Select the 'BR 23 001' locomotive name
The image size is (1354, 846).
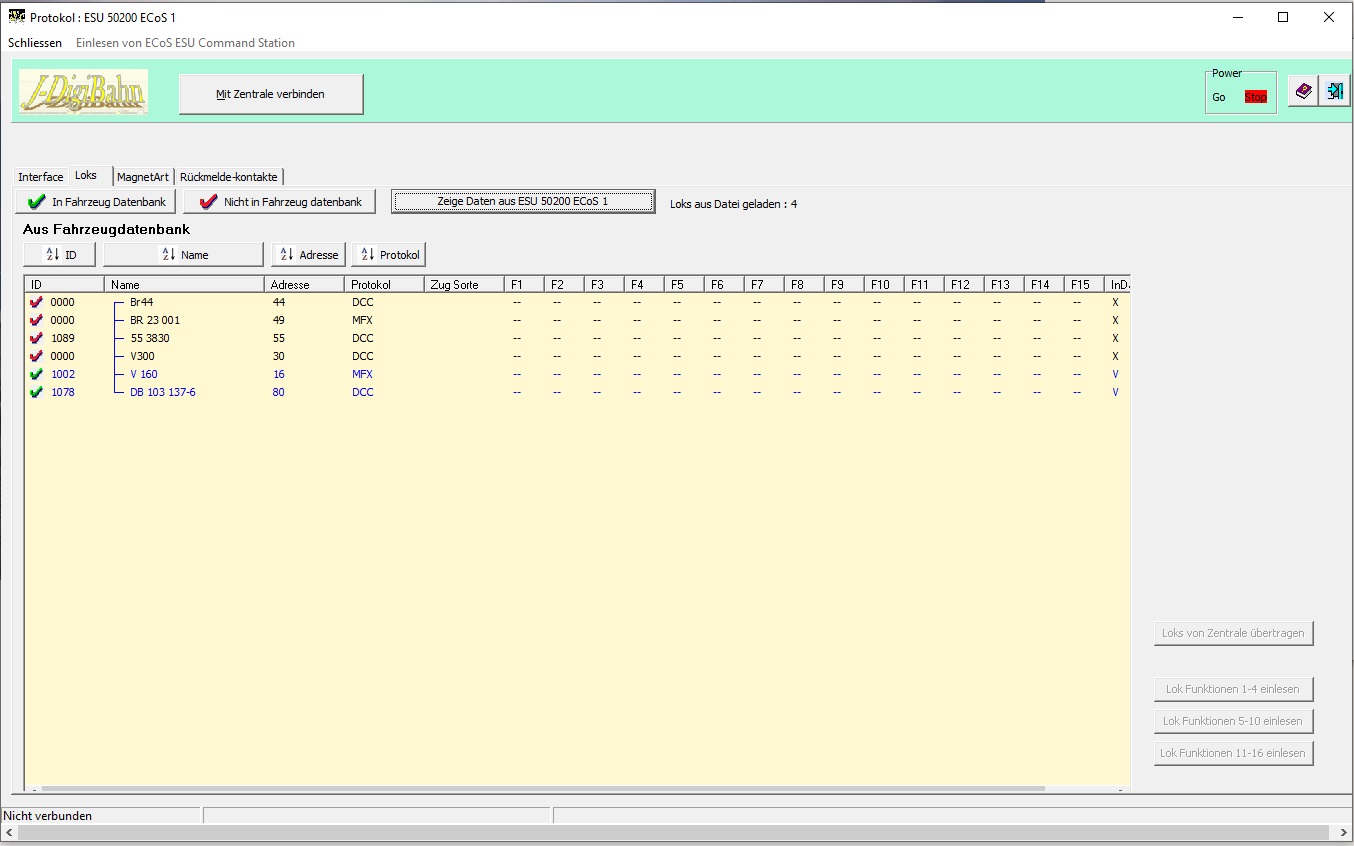click(x=155, y=320)
